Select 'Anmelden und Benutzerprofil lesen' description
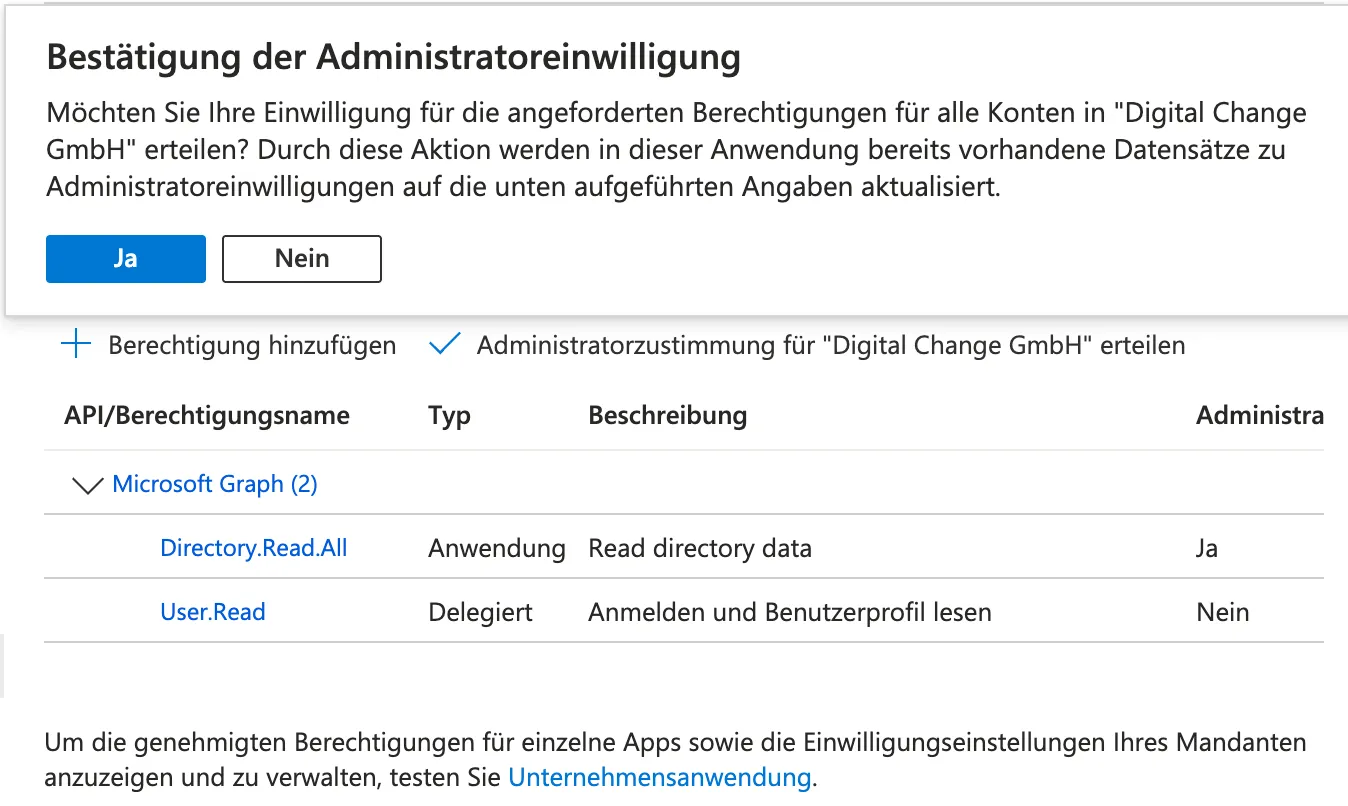This screenshot has width=1348, height=806. coord(790,613)
